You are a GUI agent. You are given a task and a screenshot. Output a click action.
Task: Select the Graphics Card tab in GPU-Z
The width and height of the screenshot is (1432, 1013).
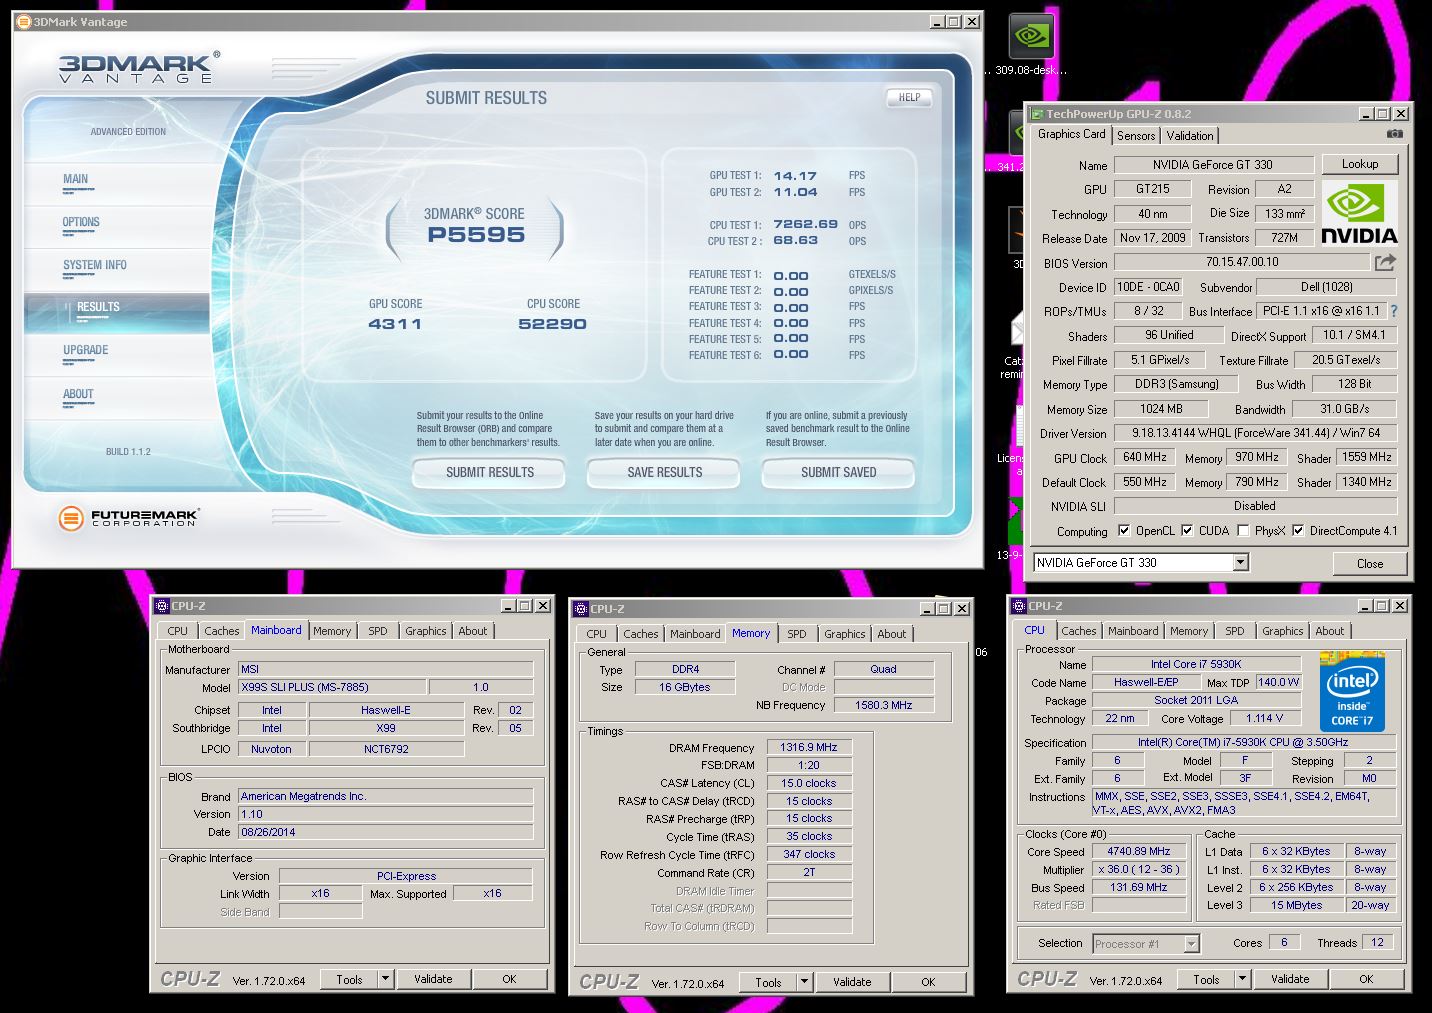[x=1071, y=134]
